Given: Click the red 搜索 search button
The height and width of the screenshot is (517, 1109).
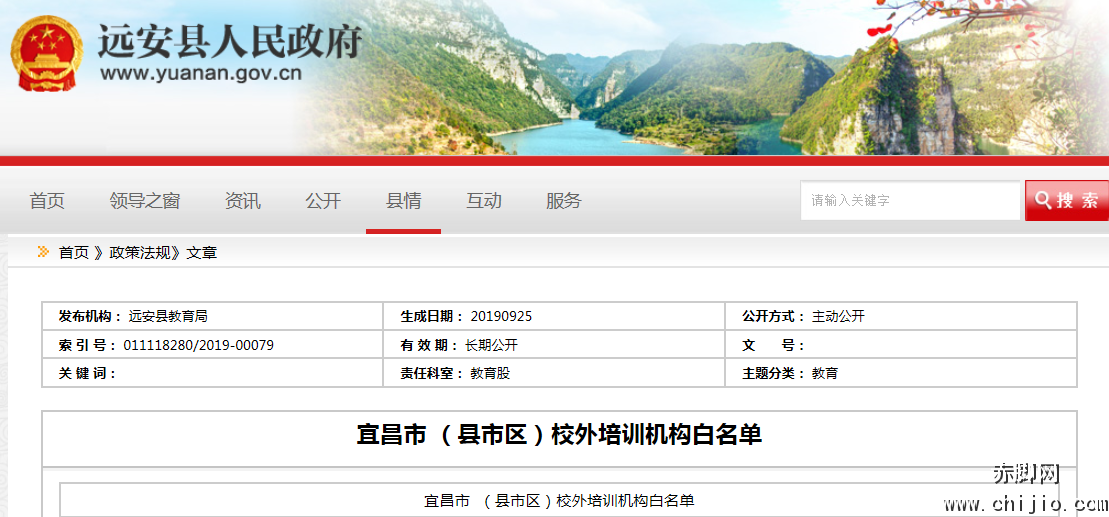Looking at the screenshot, I should 1067,200.
